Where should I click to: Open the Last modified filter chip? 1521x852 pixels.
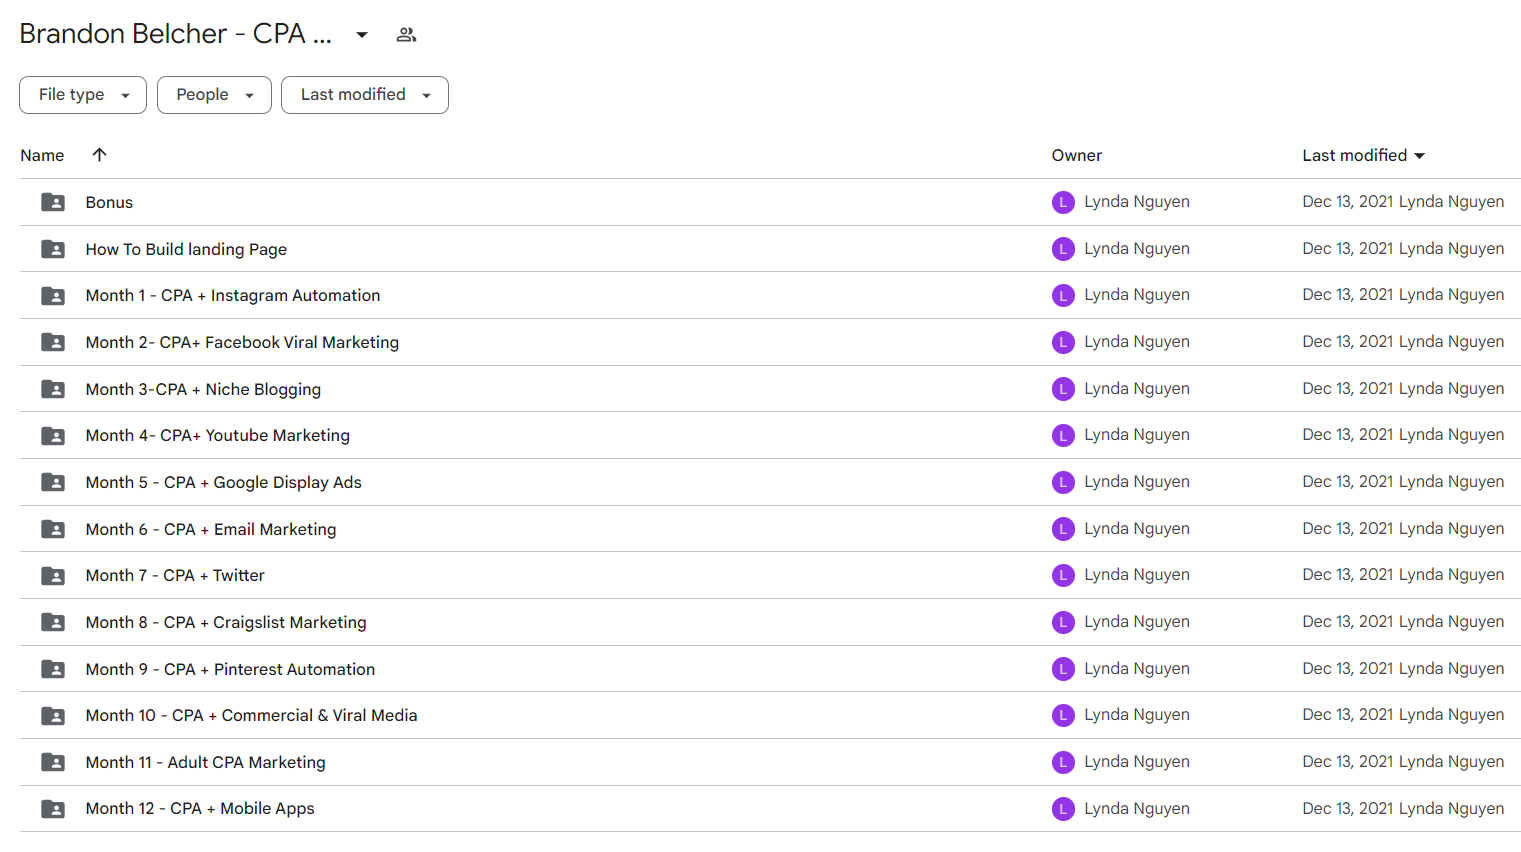coord(365,95)
